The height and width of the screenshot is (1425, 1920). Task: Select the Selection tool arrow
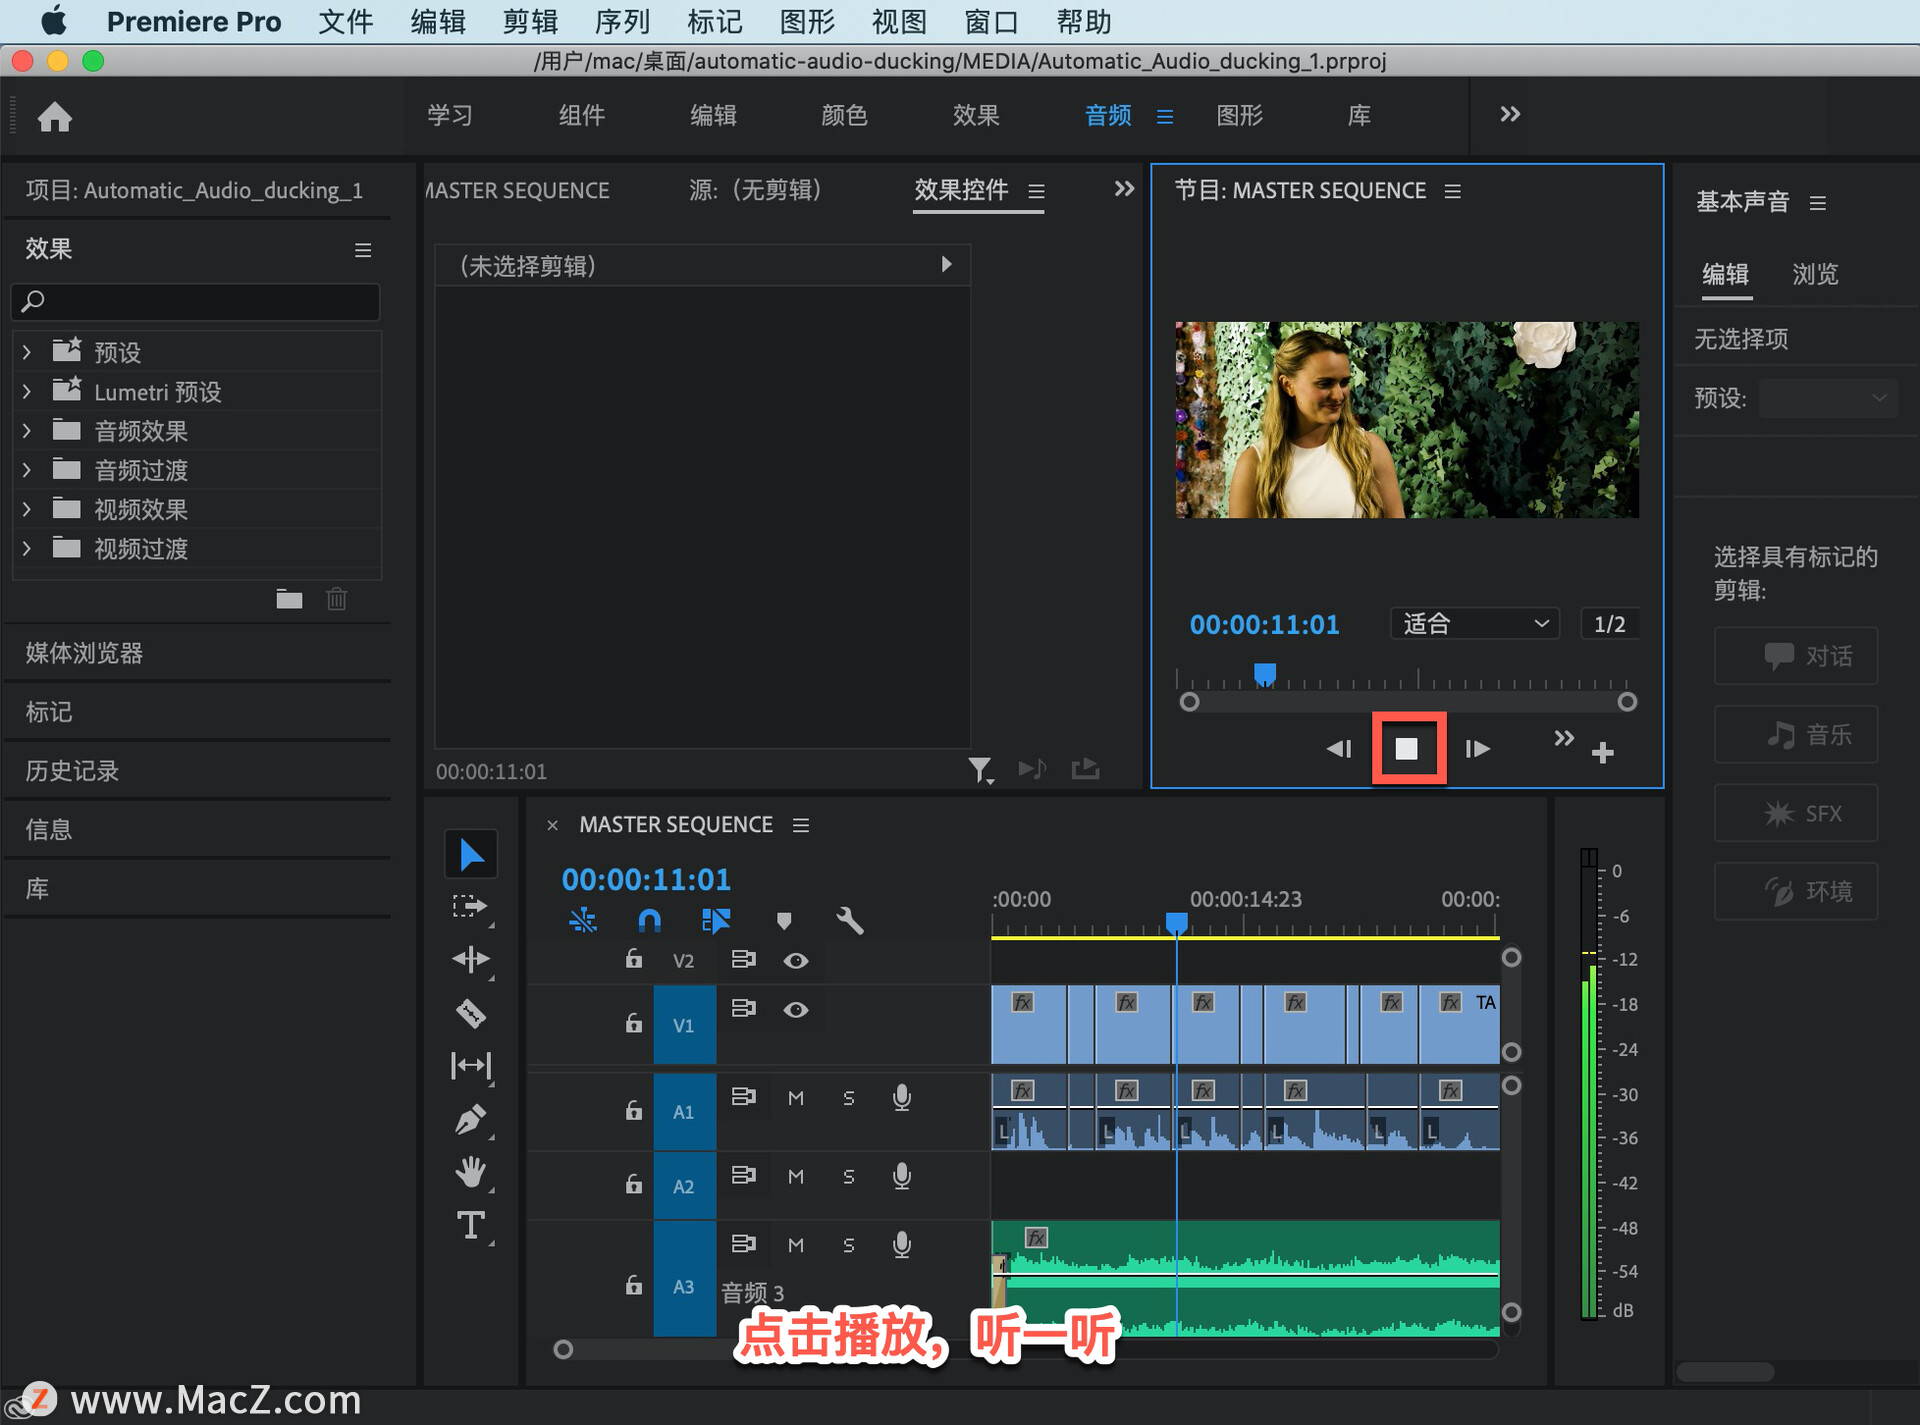point(471,854)
